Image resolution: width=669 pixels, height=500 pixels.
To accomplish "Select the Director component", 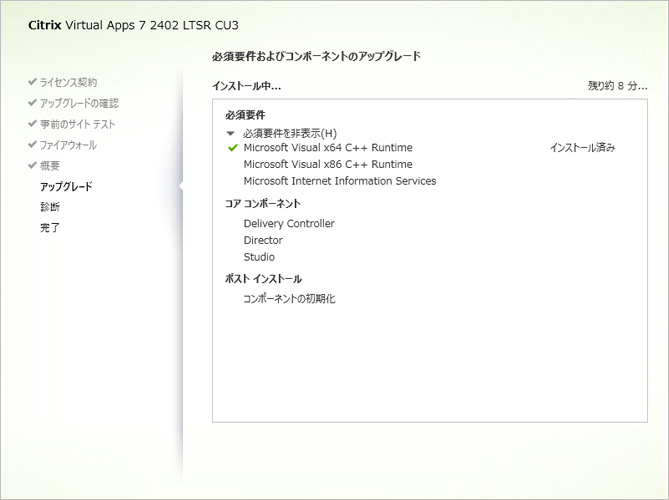I will [263, 240].
